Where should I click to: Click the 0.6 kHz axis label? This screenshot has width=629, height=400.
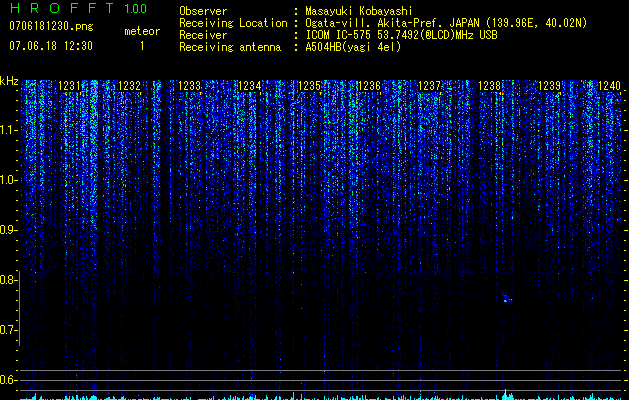click(8, 380)
